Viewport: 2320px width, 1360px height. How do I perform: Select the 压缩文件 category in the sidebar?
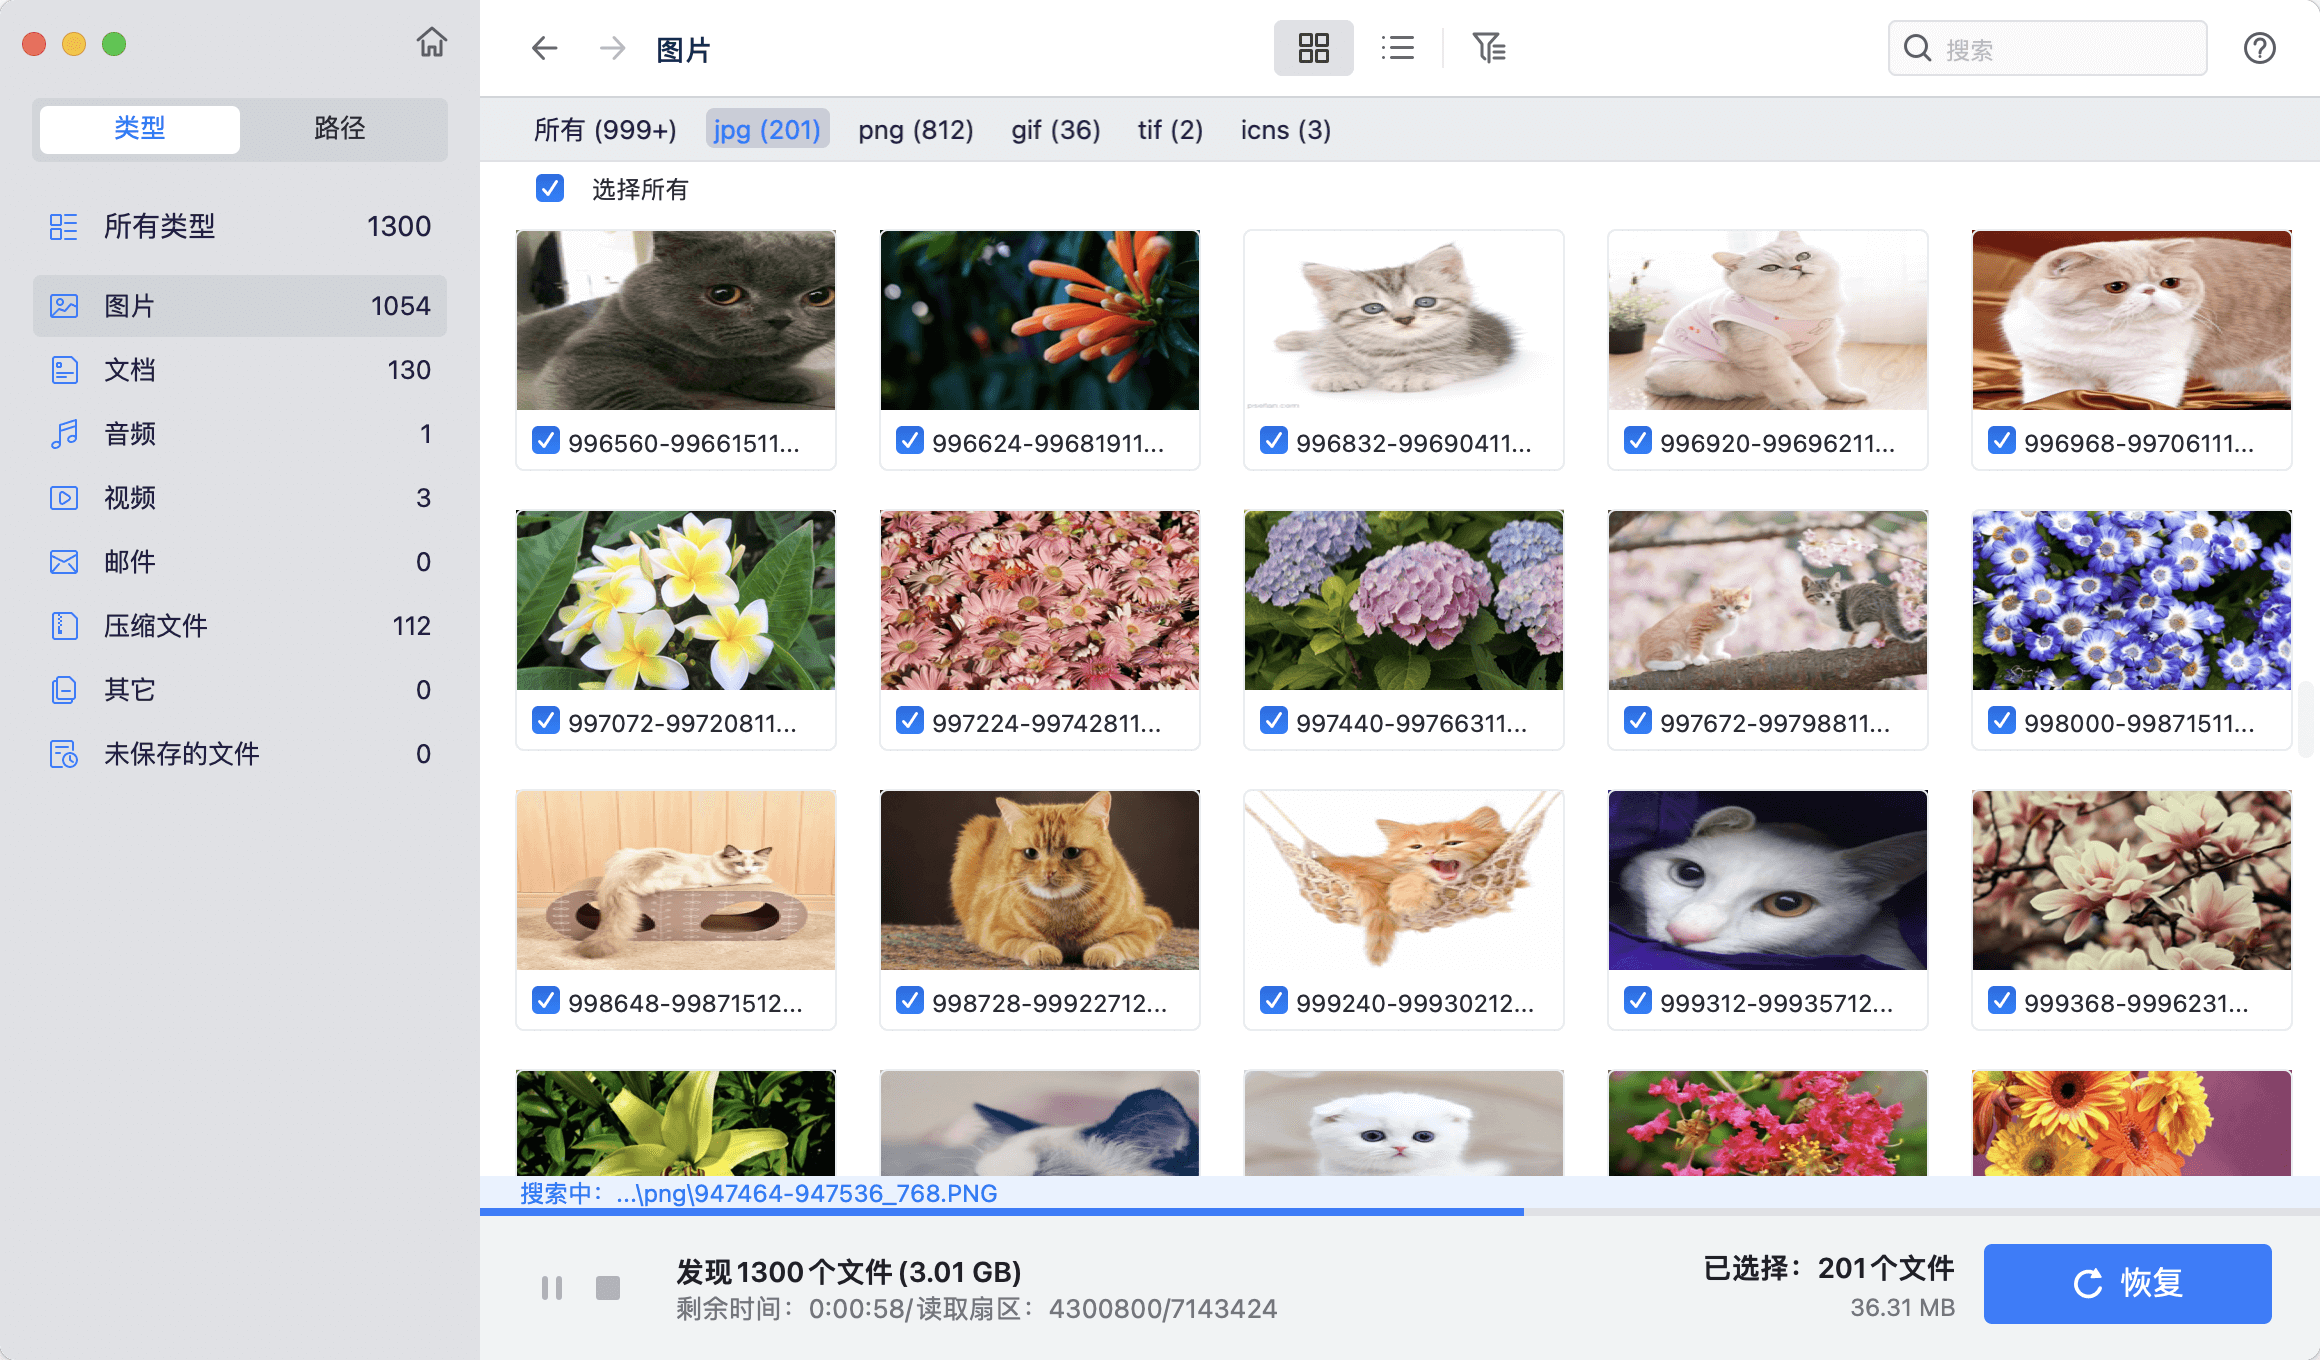(155, 625)
